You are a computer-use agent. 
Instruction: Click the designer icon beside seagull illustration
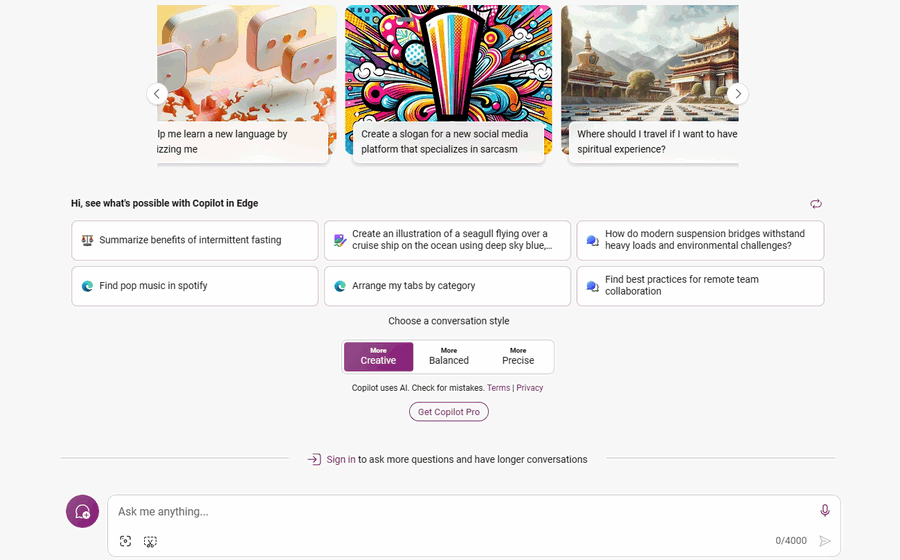click(340, 240)
